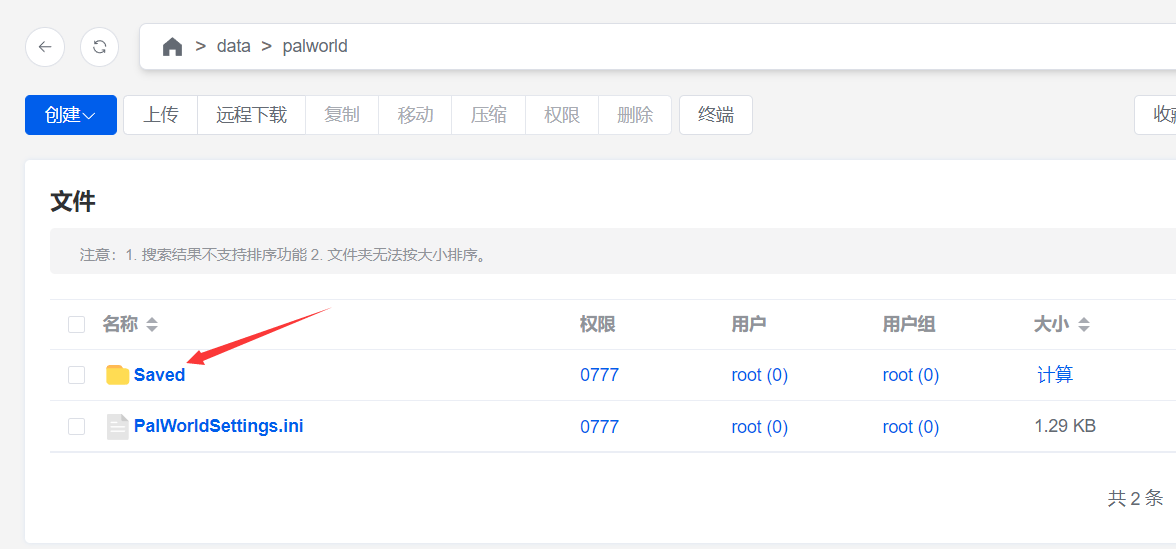Click the back arrow navigation button
The image size is (1176, 549).
point(45,47)
